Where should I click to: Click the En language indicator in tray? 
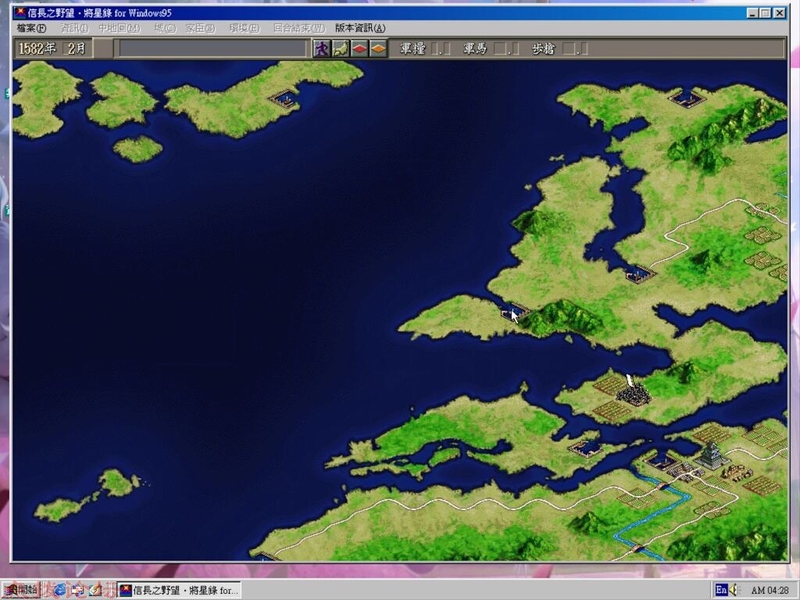tap(720, 590)
